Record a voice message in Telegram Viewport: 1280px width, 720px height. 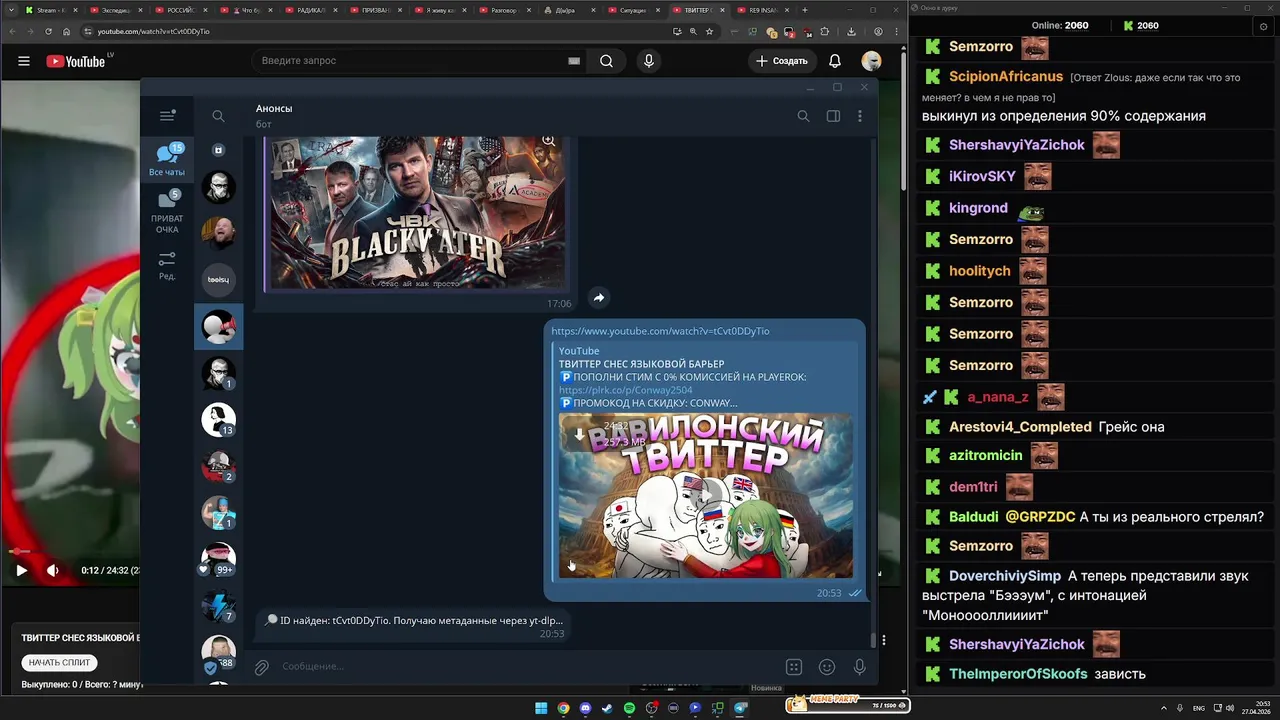click(859, 667)
